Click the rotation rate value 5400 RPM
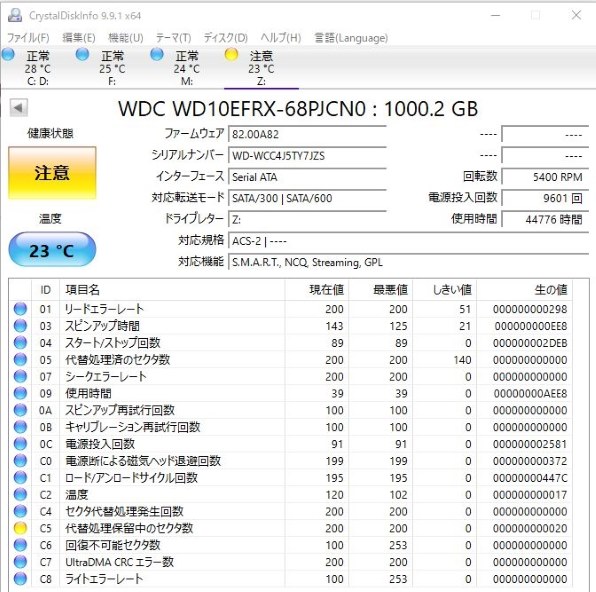The height and width of the screenshot is (592, 596). tap(545, 177)
